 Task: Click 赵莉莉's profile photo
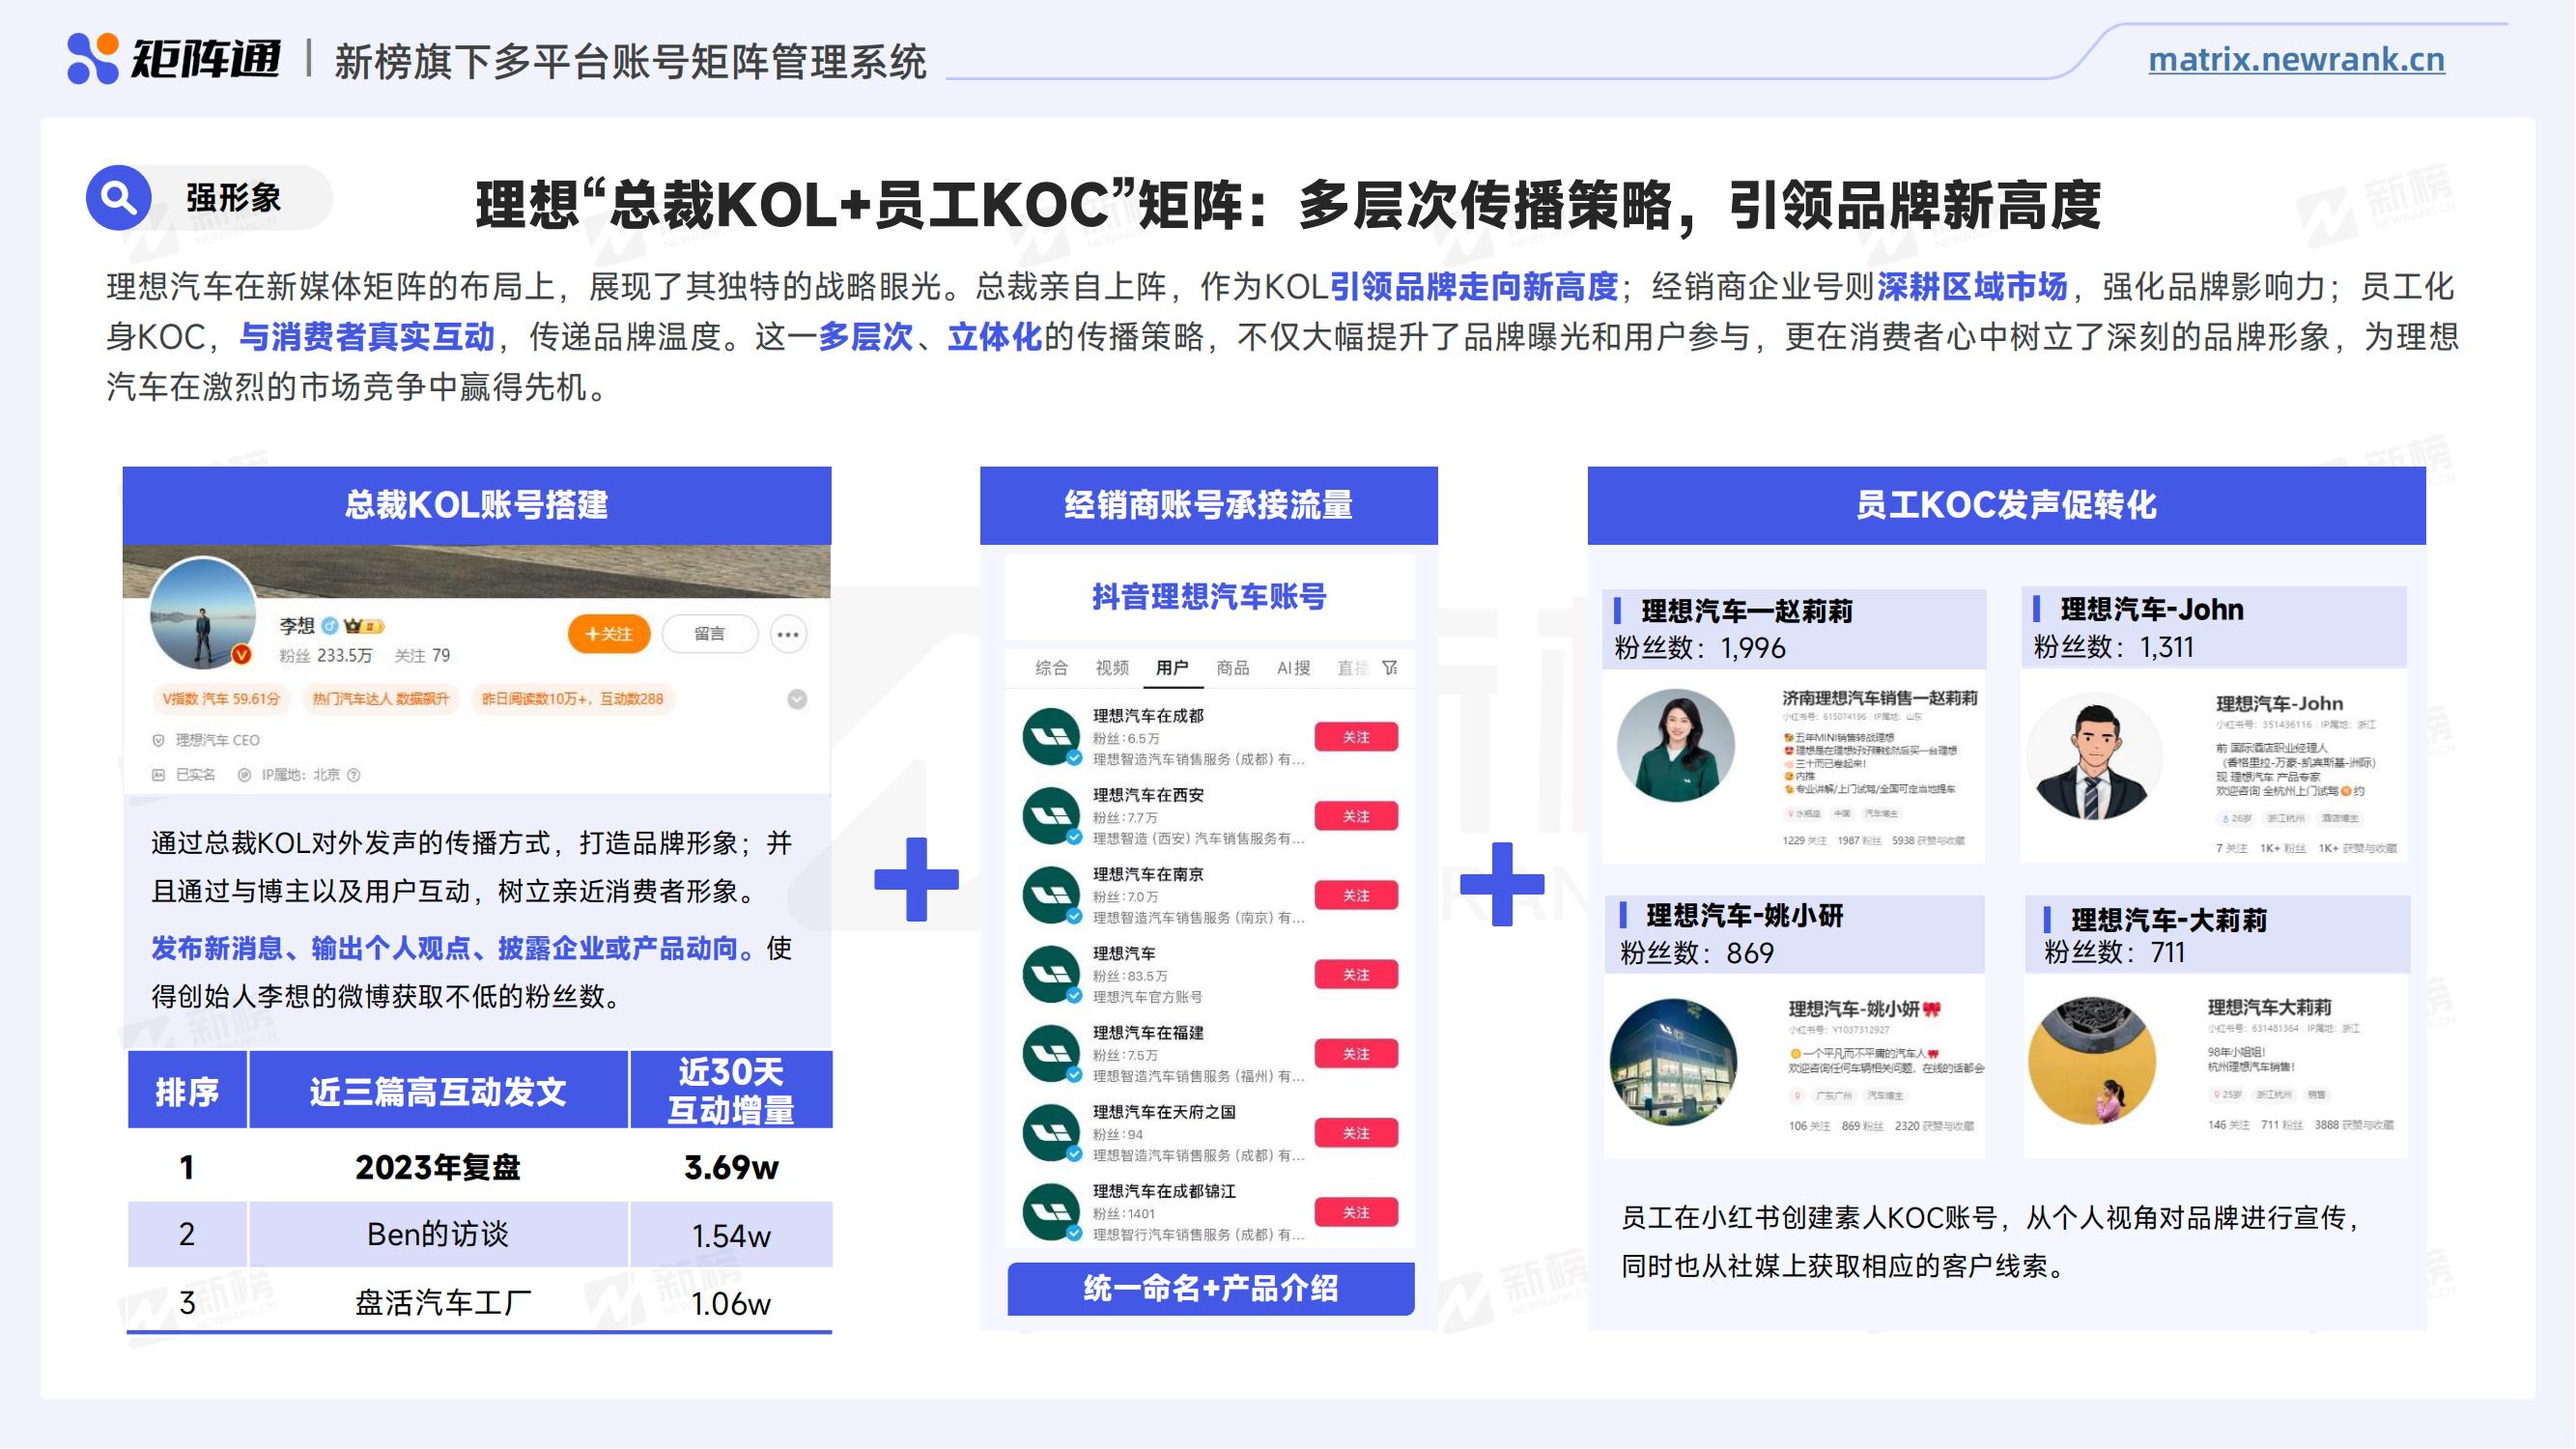point(1676,745)
